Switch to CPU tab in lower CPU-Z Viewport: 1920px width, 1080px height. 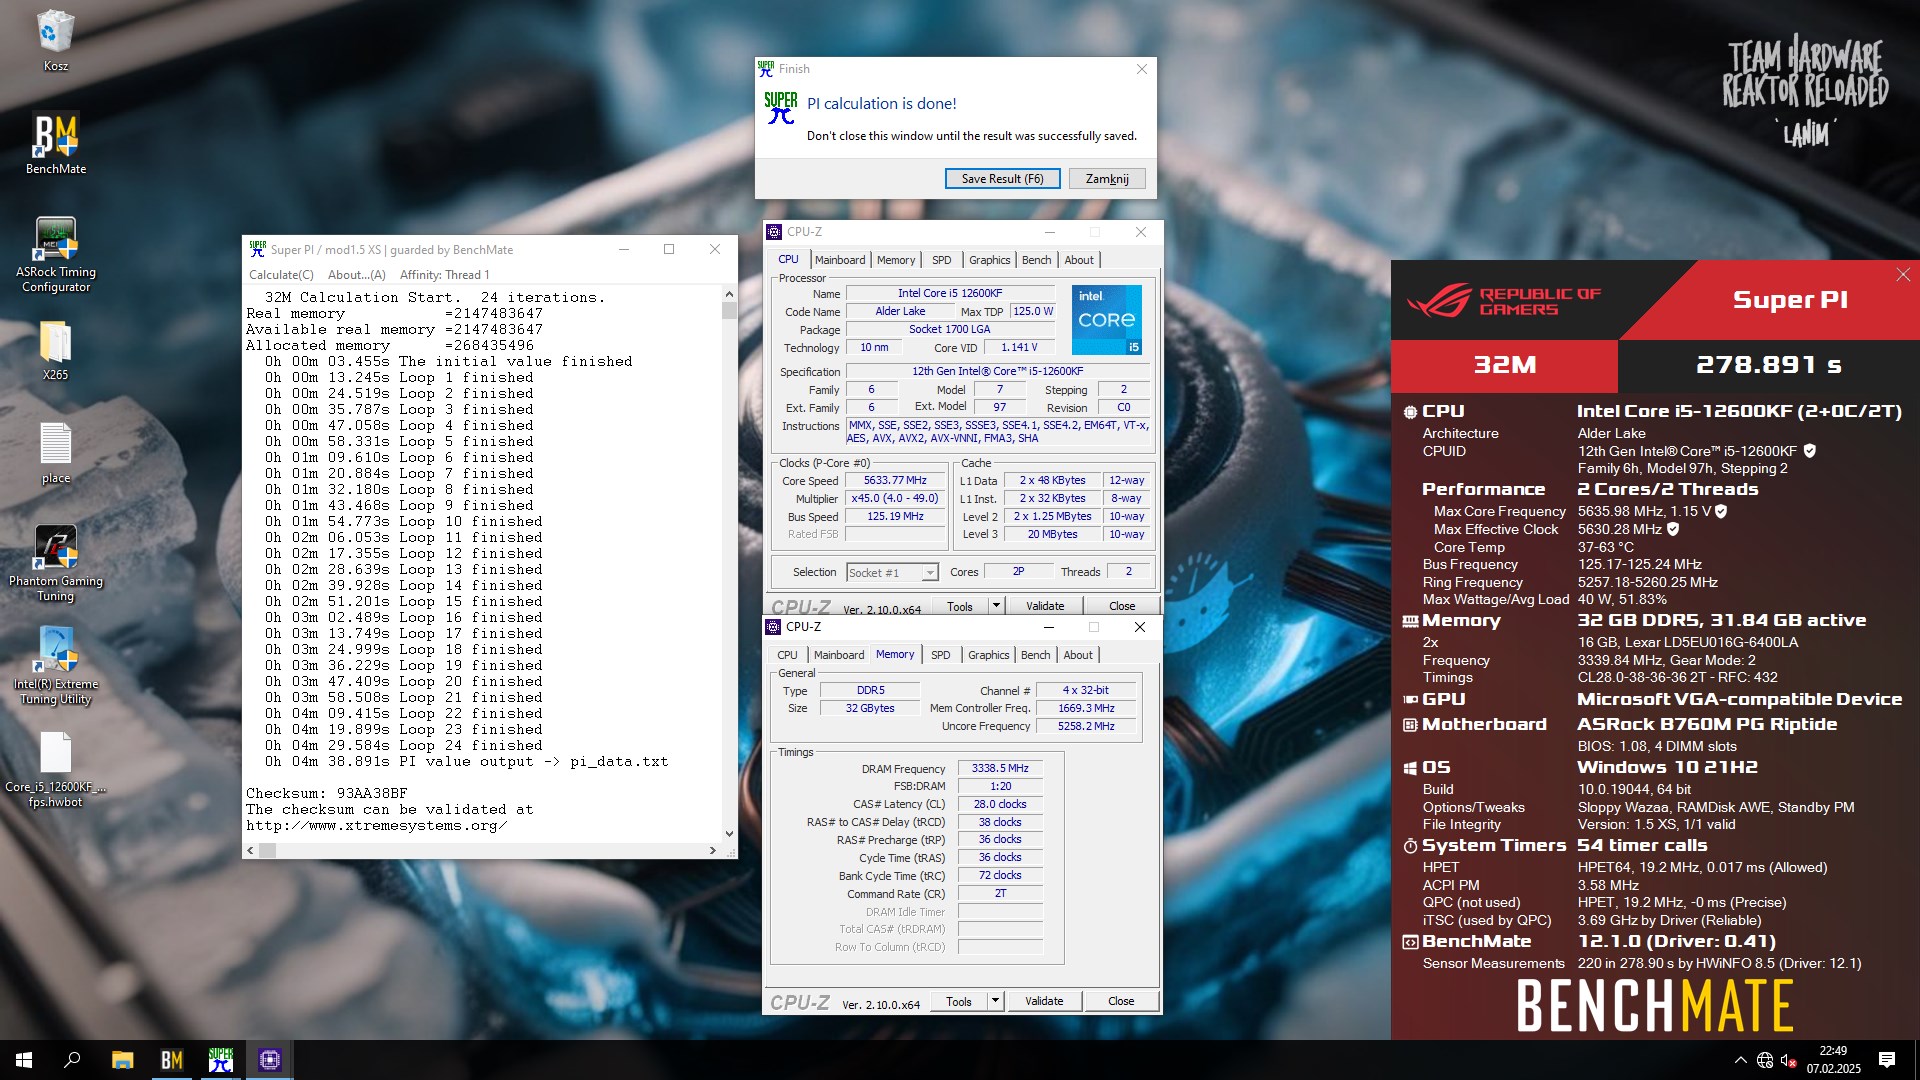[x=788, y=655]
